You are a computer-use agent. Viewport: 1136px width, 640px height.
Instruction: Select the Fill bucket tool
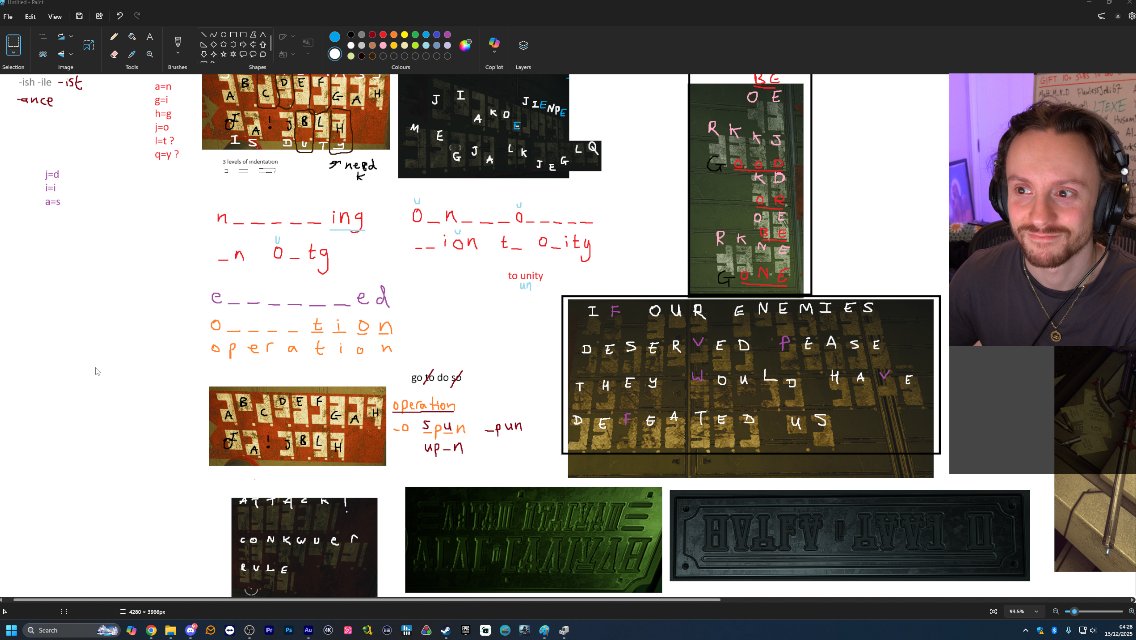(132, 37)
